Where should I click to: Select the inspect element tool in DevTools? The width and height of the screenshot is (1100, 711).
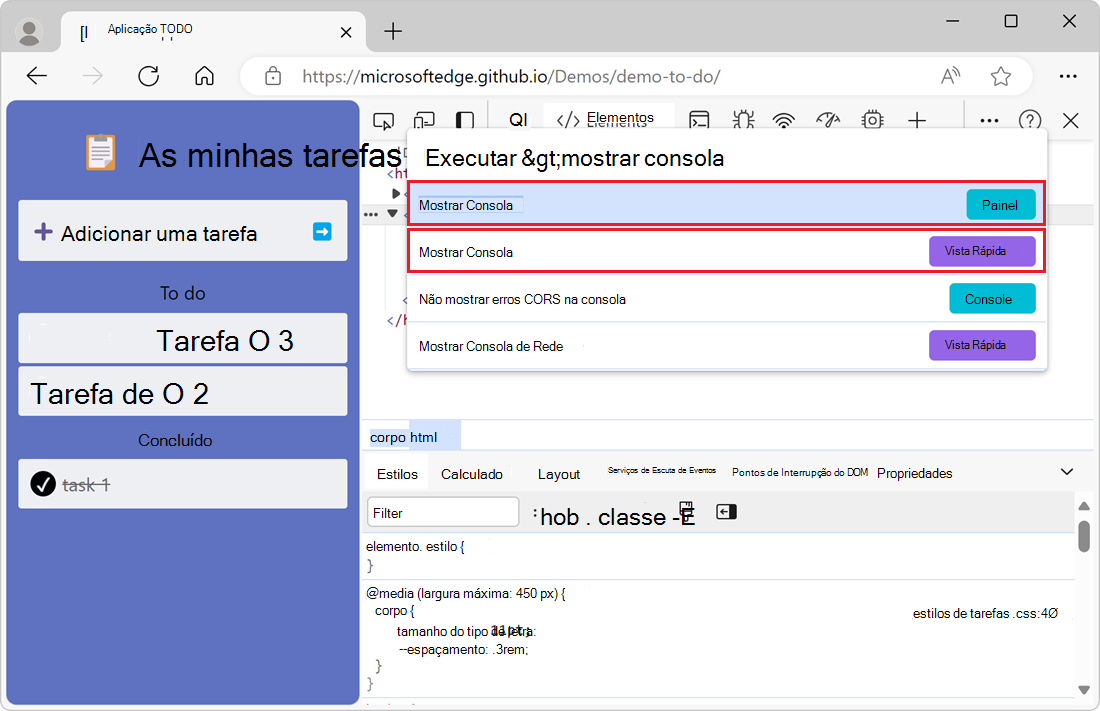pyautogui.click(x=383, y=120)
